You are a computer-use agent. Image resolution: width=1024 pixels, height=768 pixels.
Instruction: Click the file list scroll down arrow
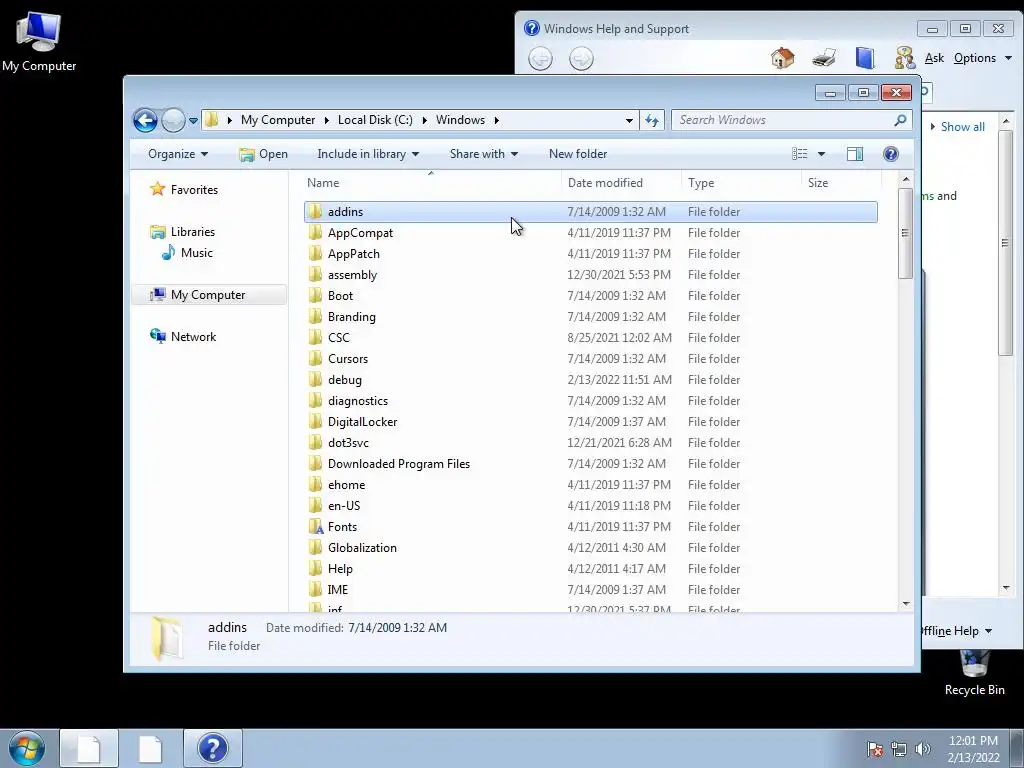click(x=906, y=604)
